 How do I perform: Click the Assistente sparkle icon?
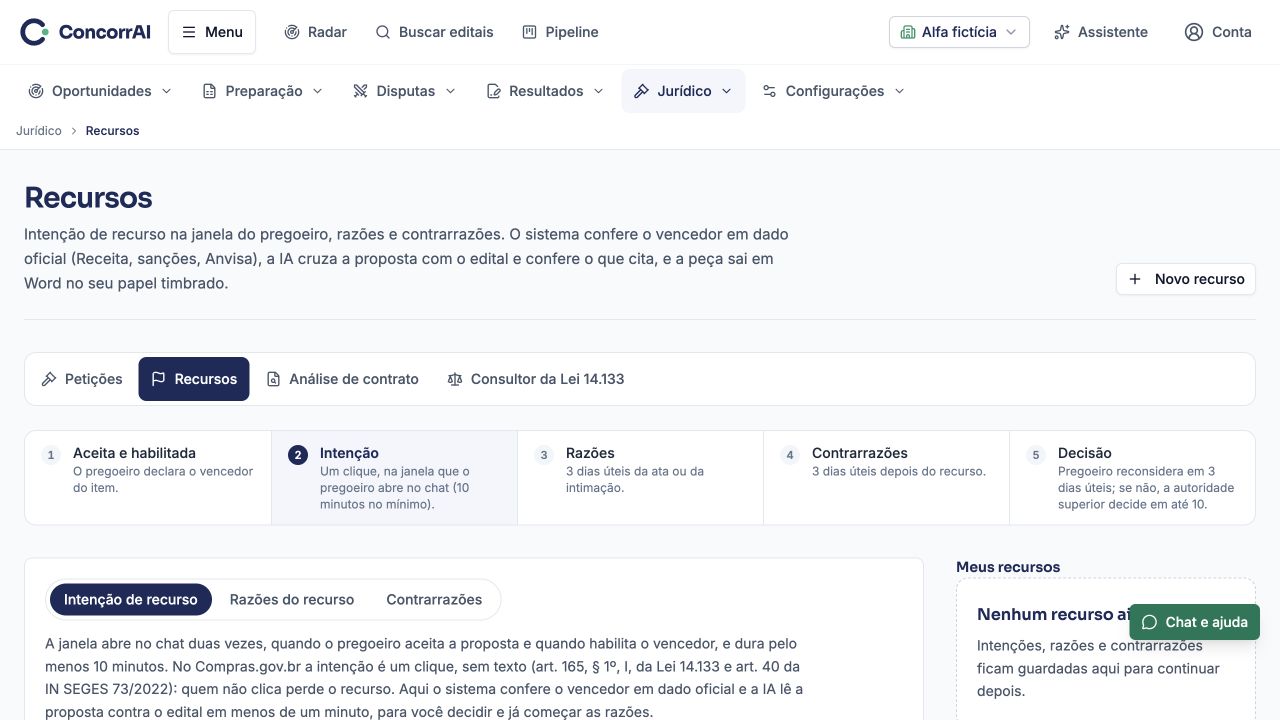click(x=1062, y=32)
